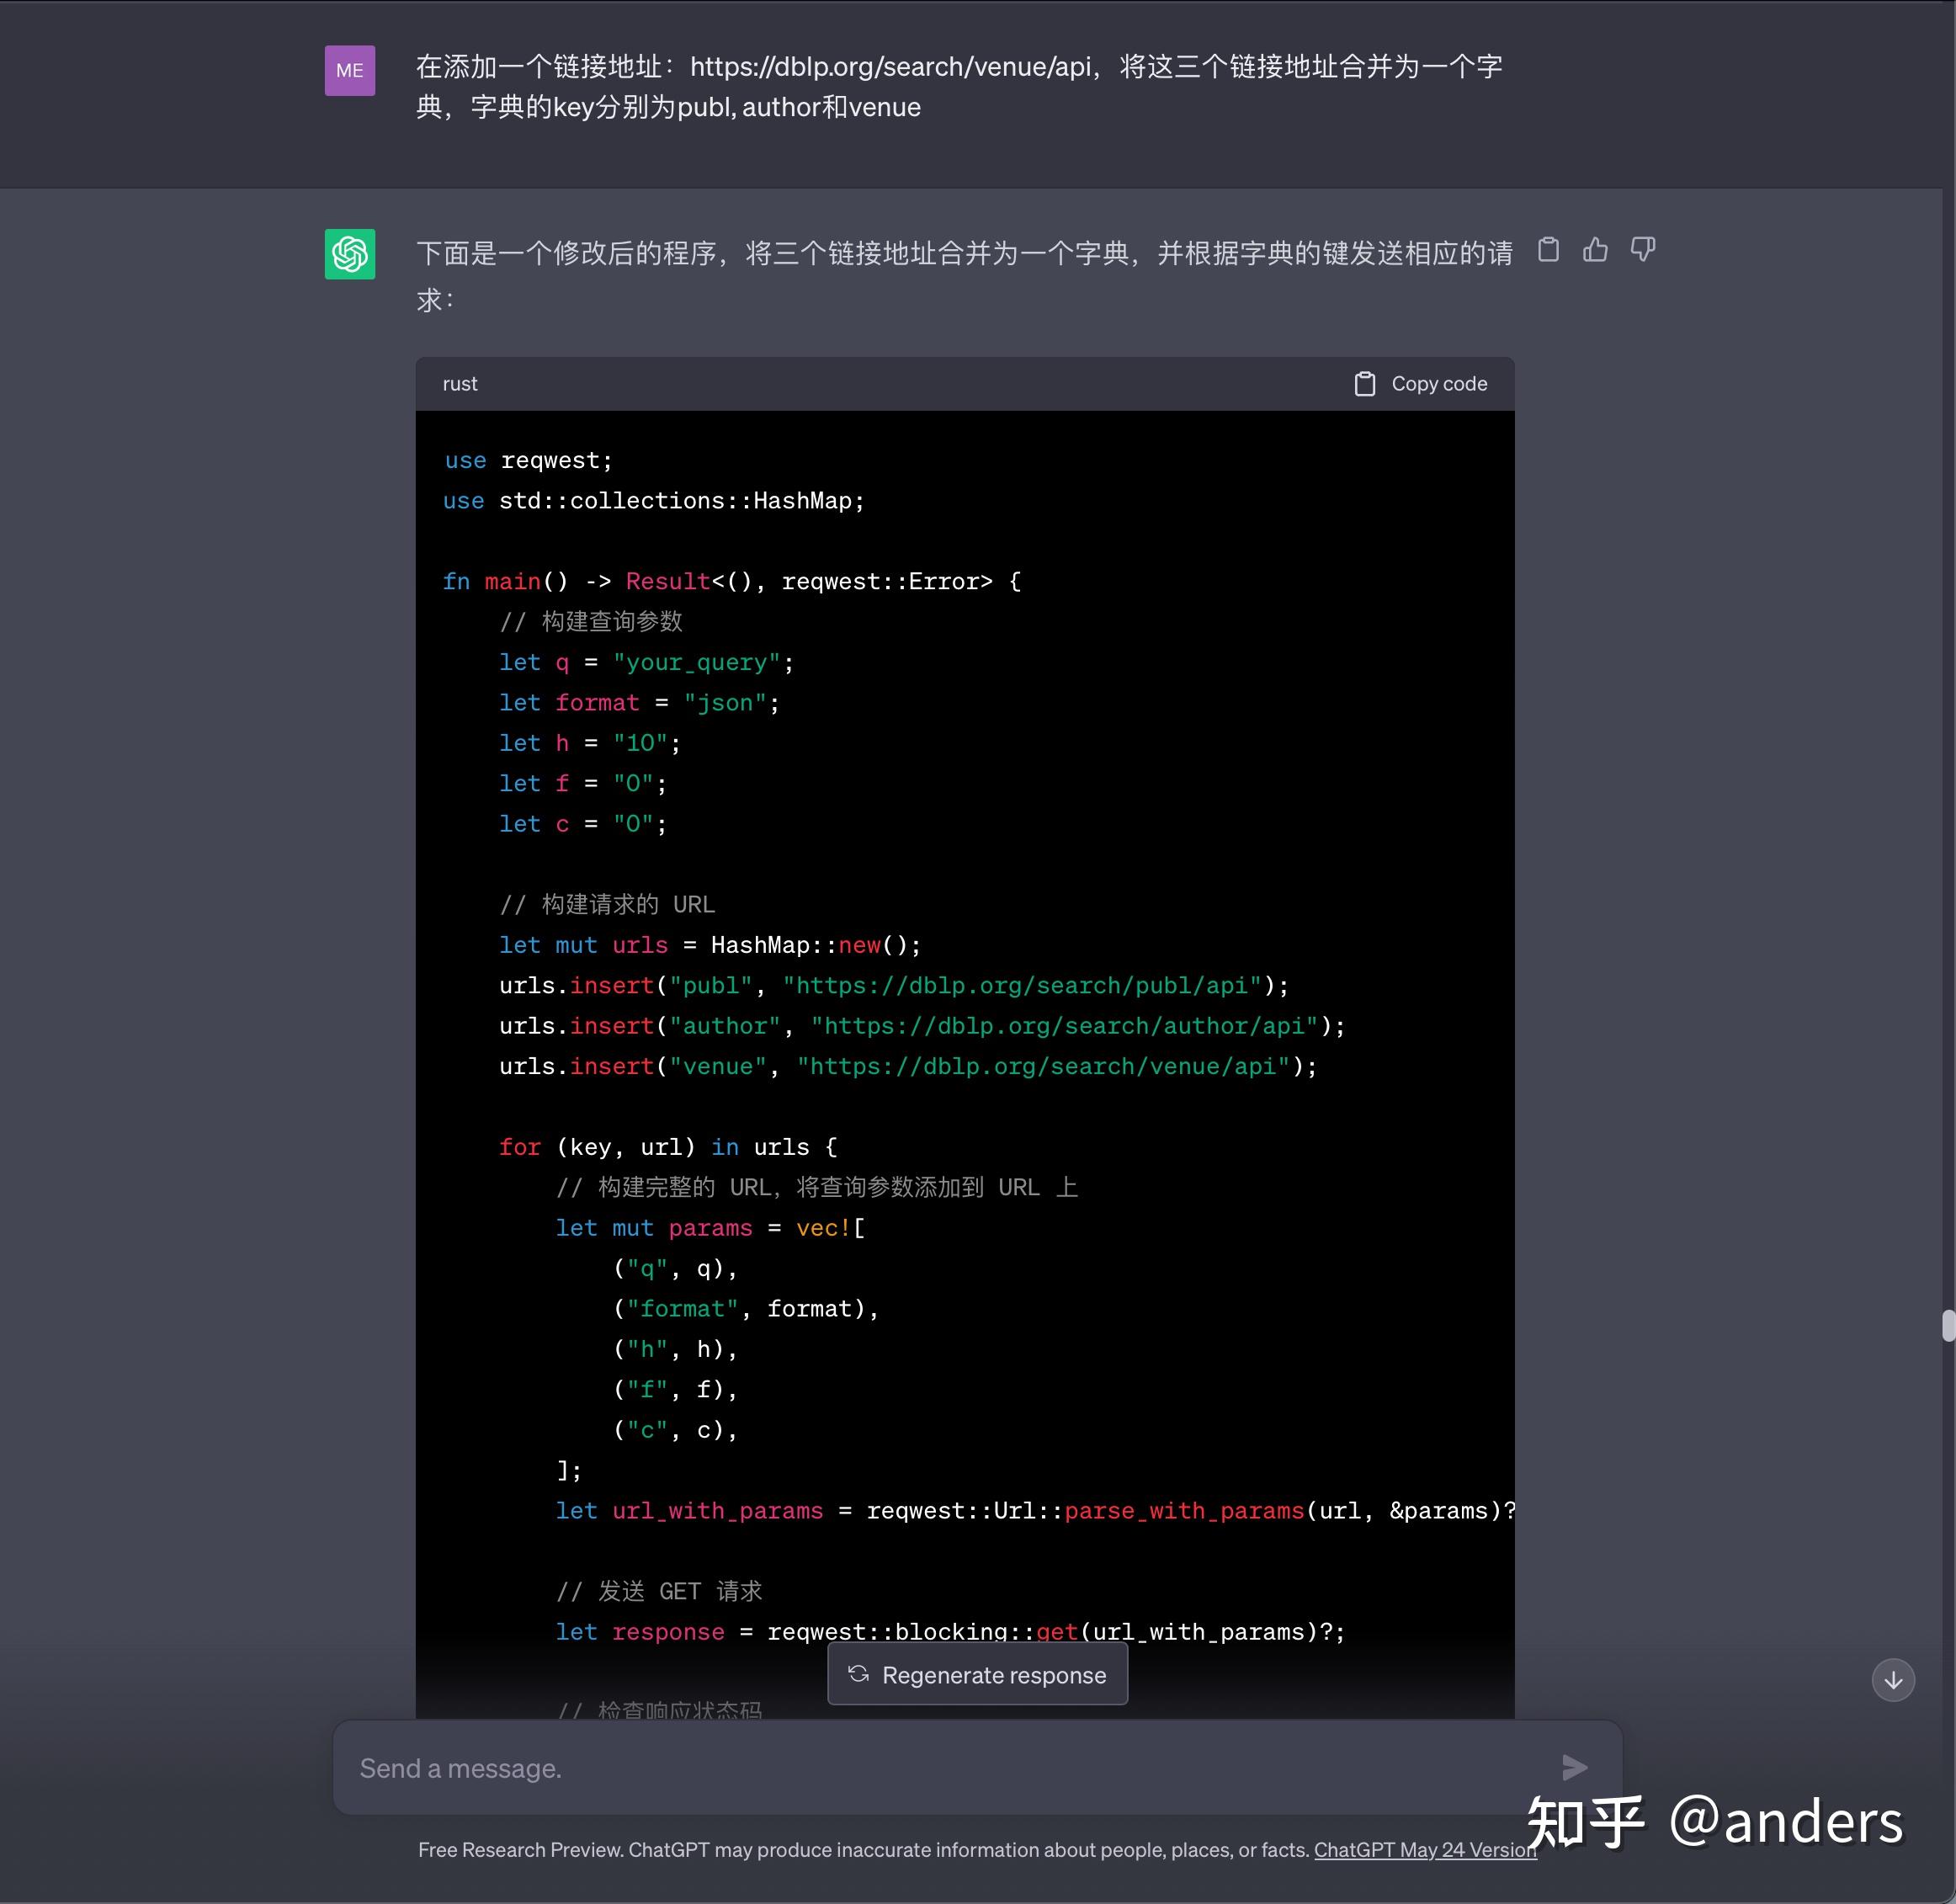1956x1904 pixels.
Task: Click the venue API URL string in code
Action: click(1043, 1067)
